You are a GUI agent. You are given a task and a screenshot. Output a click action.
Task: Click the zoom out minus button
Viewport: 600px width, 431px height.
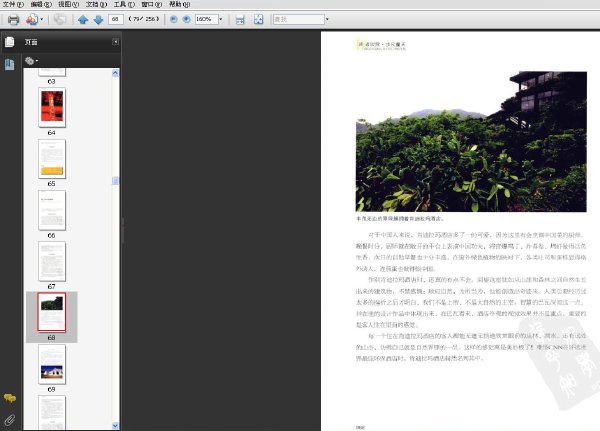[173, 19]
